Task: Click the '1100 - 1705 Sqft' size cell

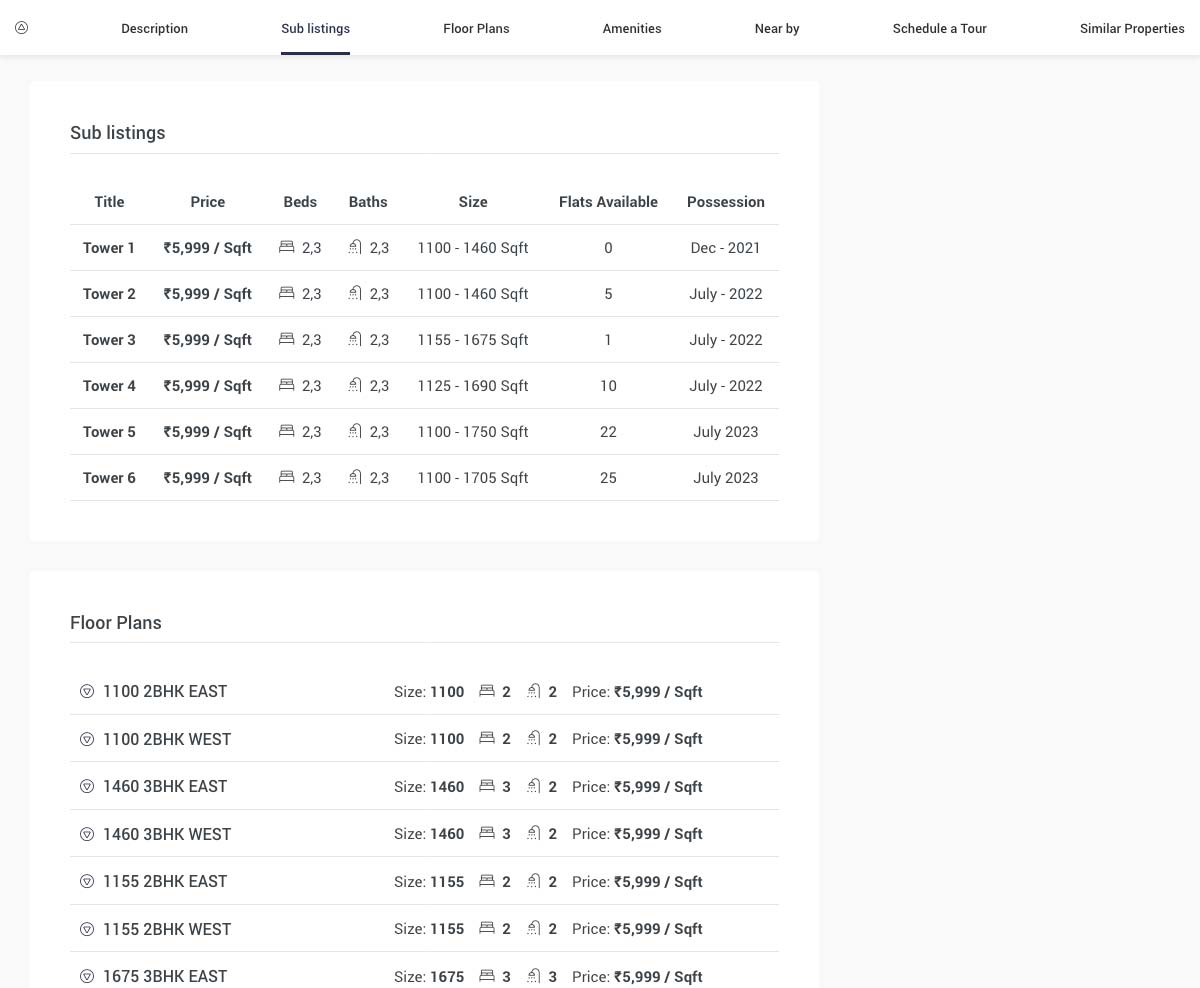Action: (473, 478)
